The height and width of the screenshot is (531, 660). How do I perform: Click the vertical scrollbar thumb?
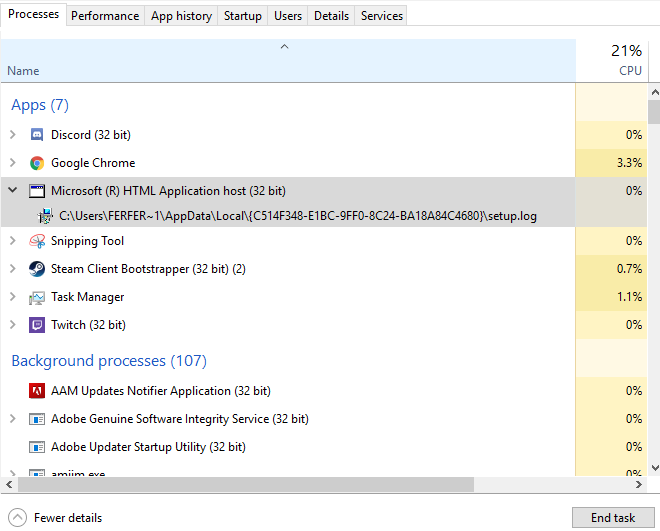pyautogui.click(x=655, y=112)
